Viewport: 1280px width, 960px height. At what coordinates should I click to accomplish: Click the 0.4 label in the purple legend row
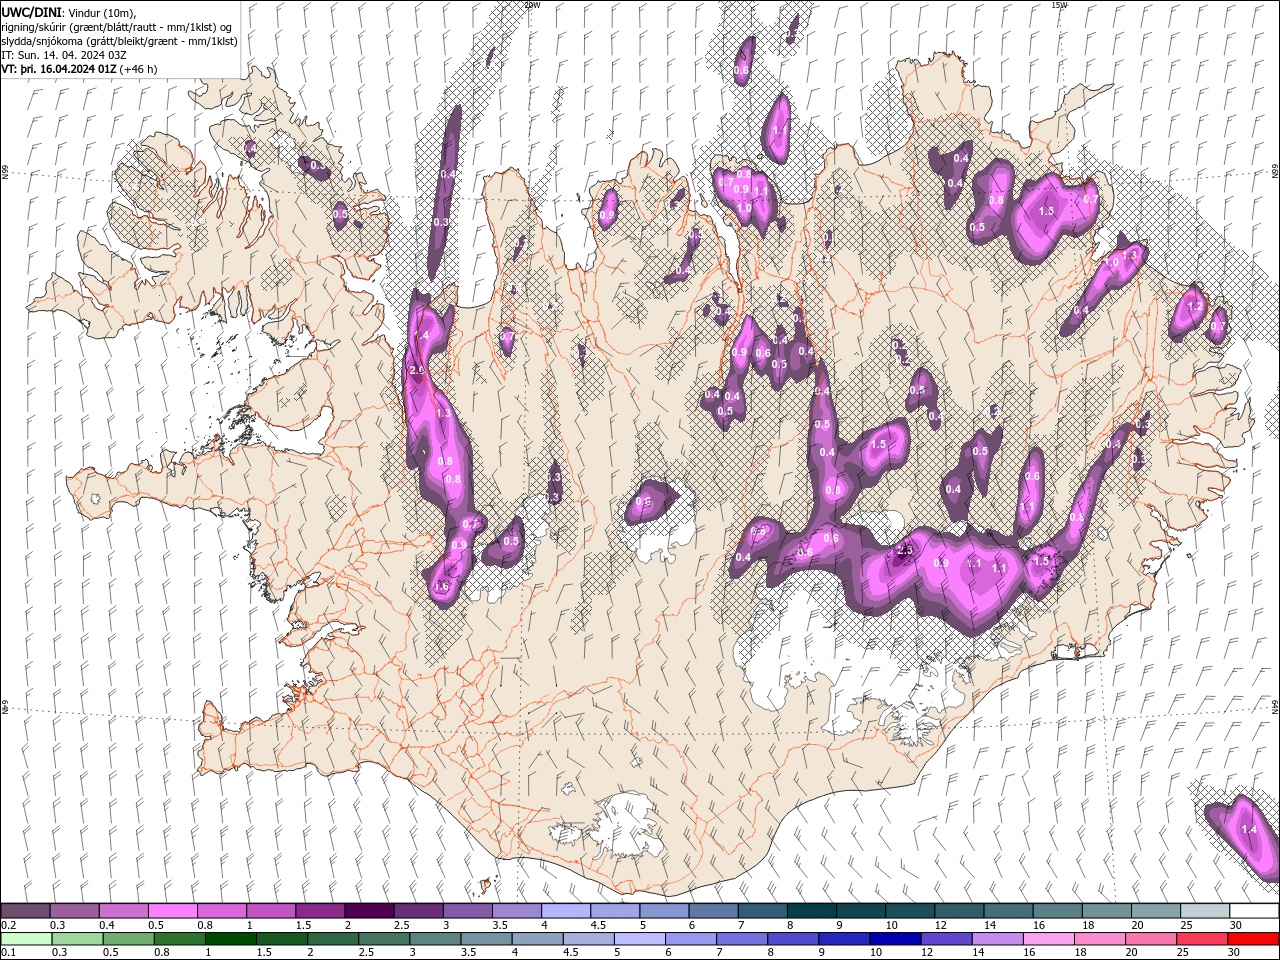[x=107, y=925]
